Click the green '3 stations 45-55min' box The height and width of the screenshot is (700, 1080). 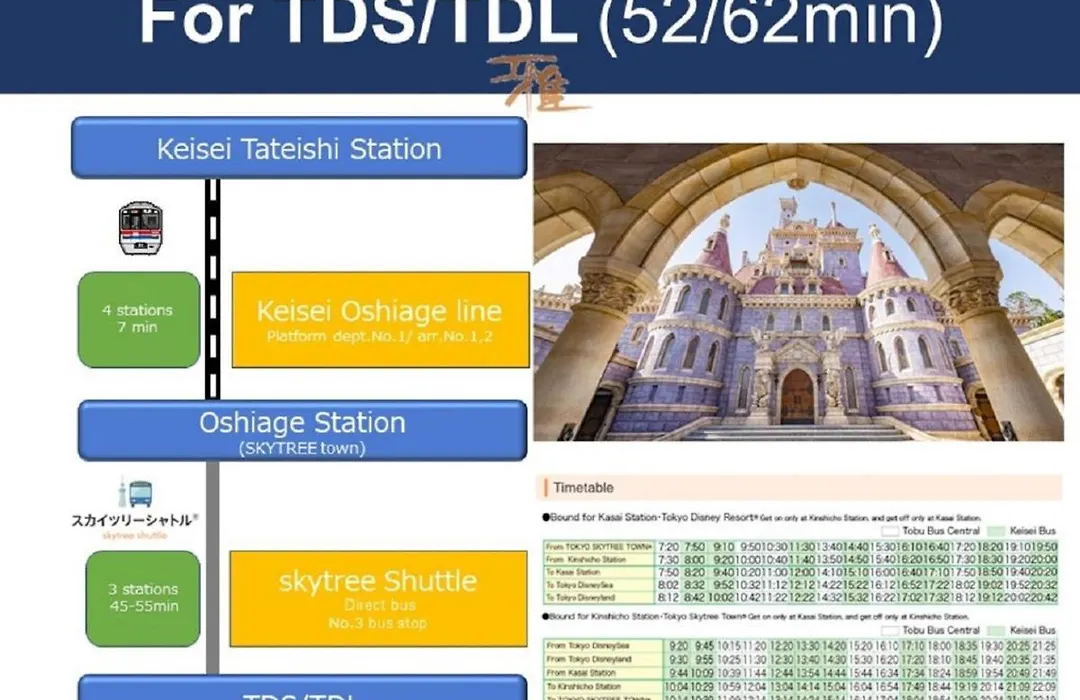click(143, 598)
